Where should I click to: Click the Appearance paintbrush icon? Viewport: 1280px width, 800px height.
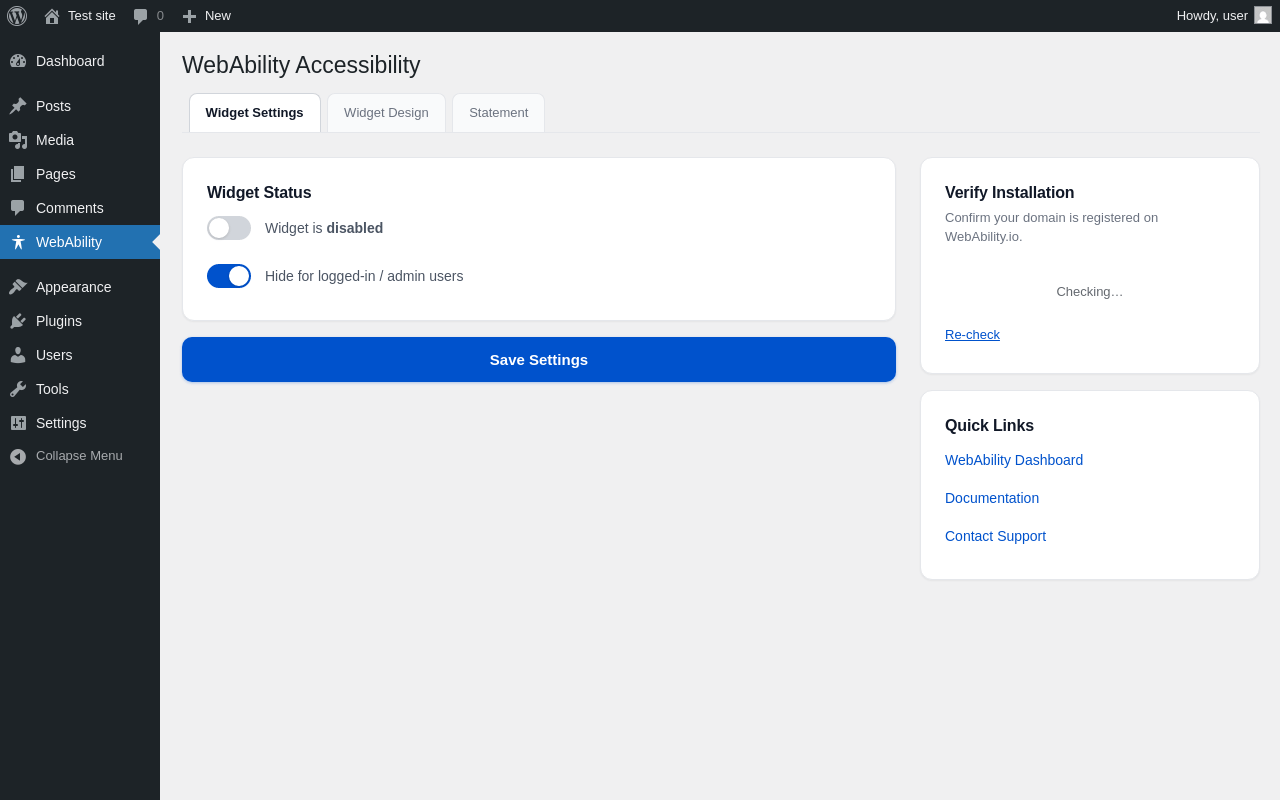(18, 287)
